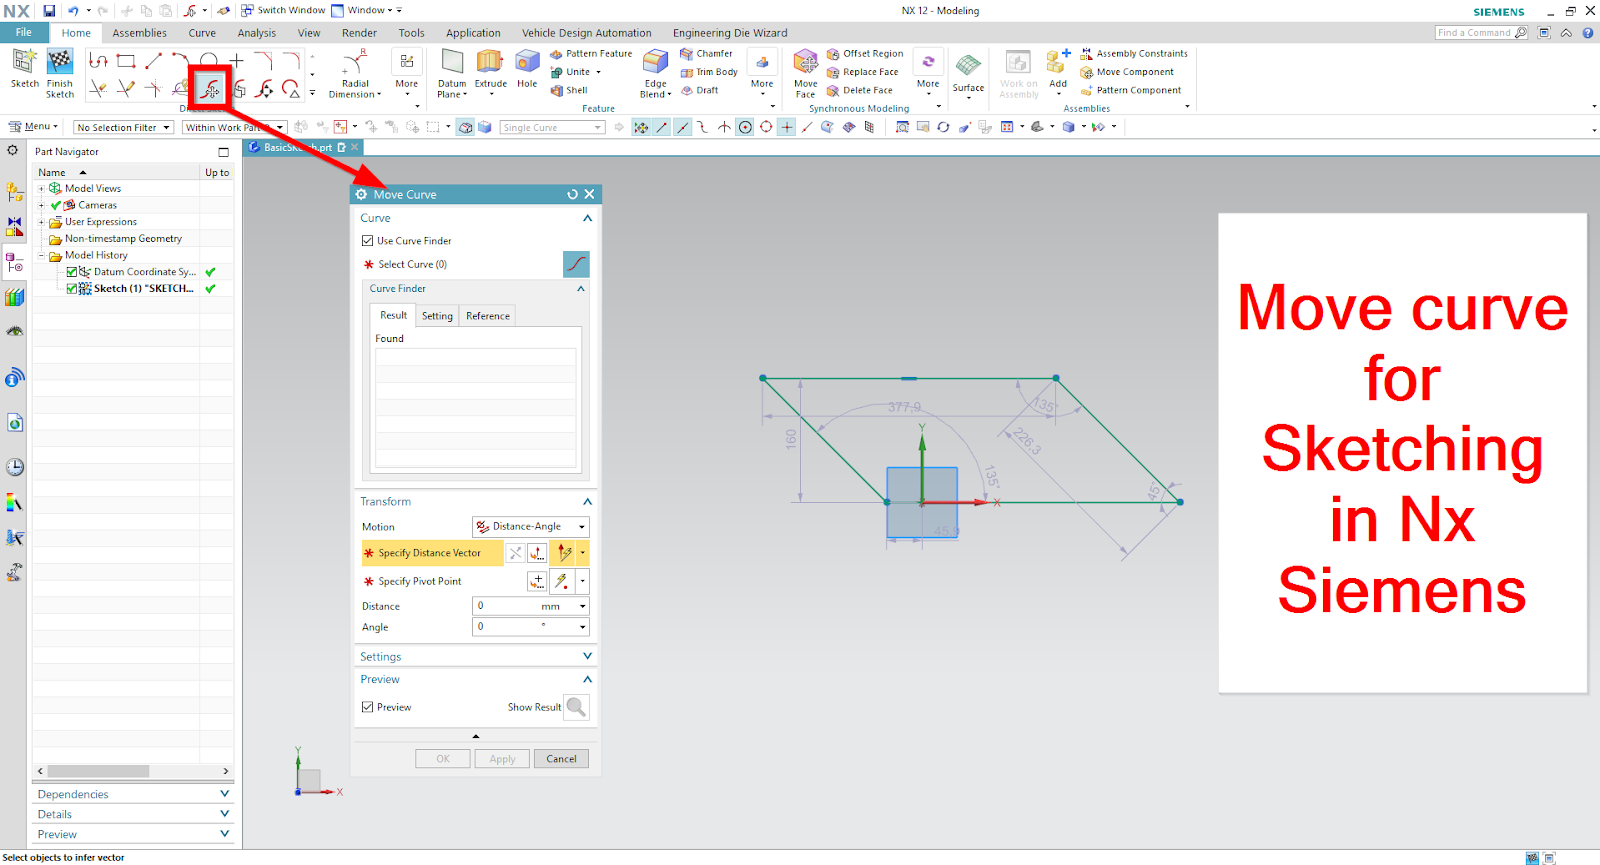The image size is (1600, 865).
Task: Open the Vehicle Design Automation tab
Action: 586,33
